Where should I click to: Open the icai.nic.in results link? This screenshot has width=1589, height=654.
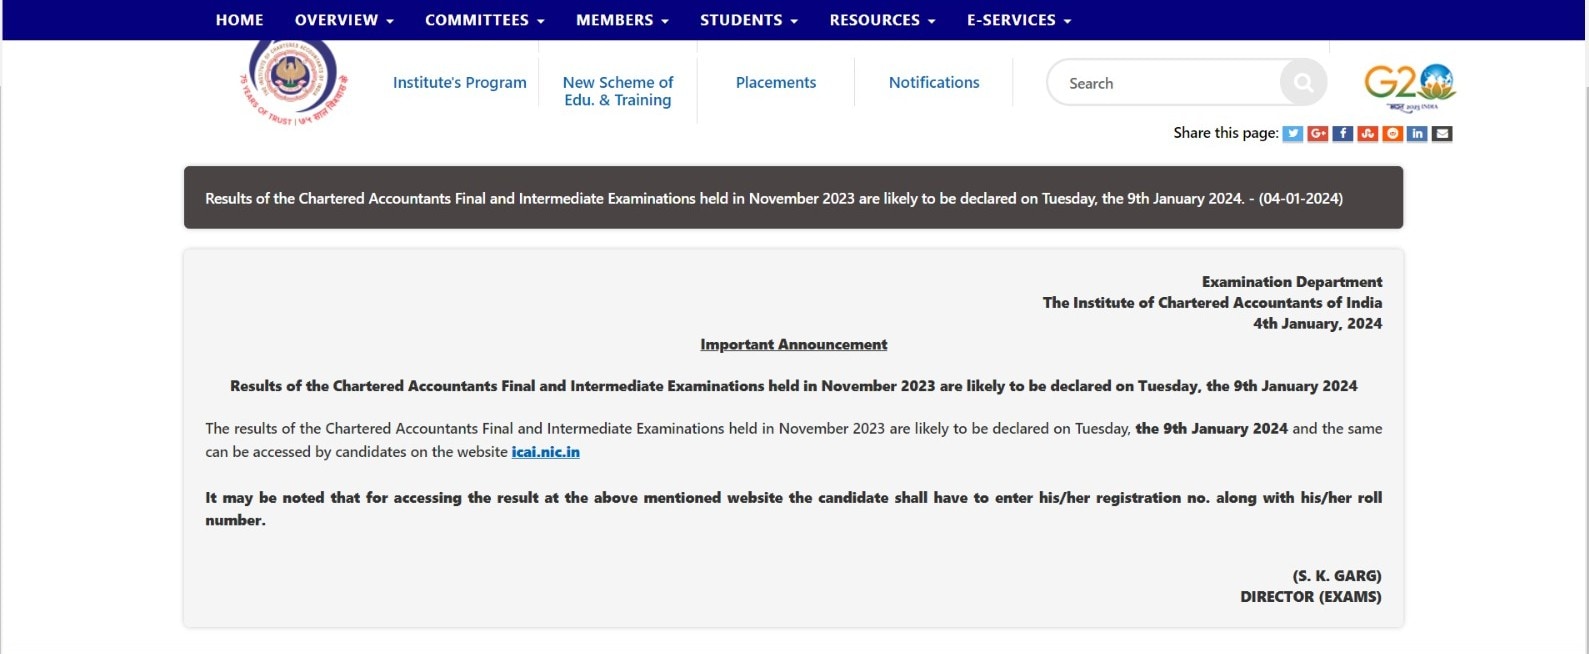(x=545, y=452)
